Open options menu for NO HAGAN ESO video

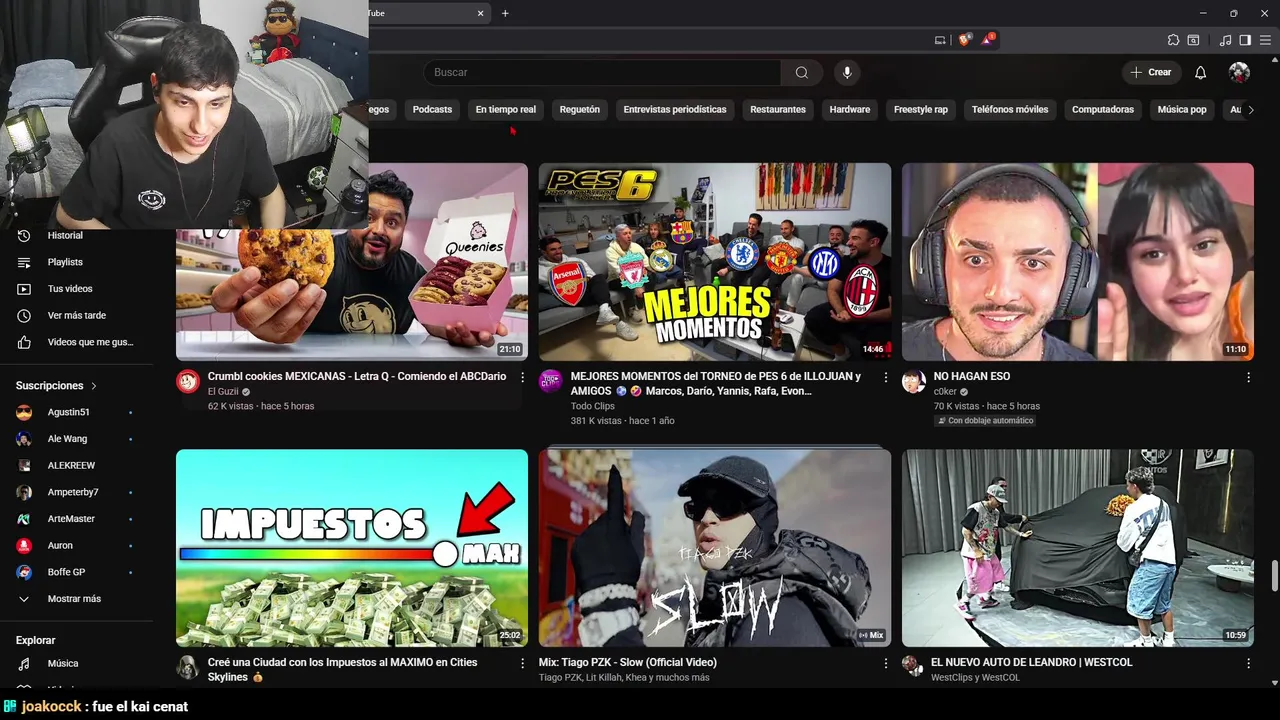click(1248, 377)
